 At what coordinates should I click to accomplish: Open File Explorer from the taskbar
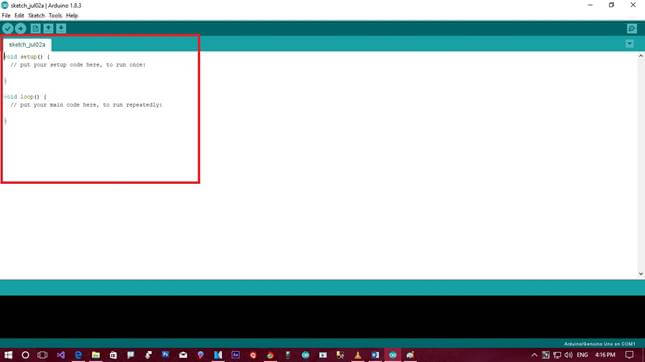[95, 355]
